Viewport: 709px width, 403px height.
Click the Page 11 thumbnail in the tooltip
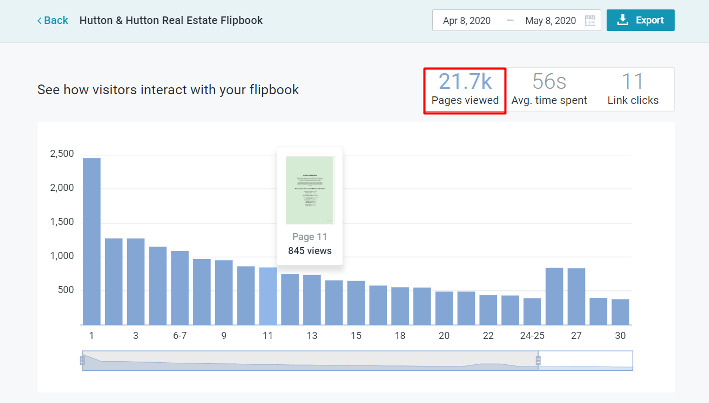[310, 190]
